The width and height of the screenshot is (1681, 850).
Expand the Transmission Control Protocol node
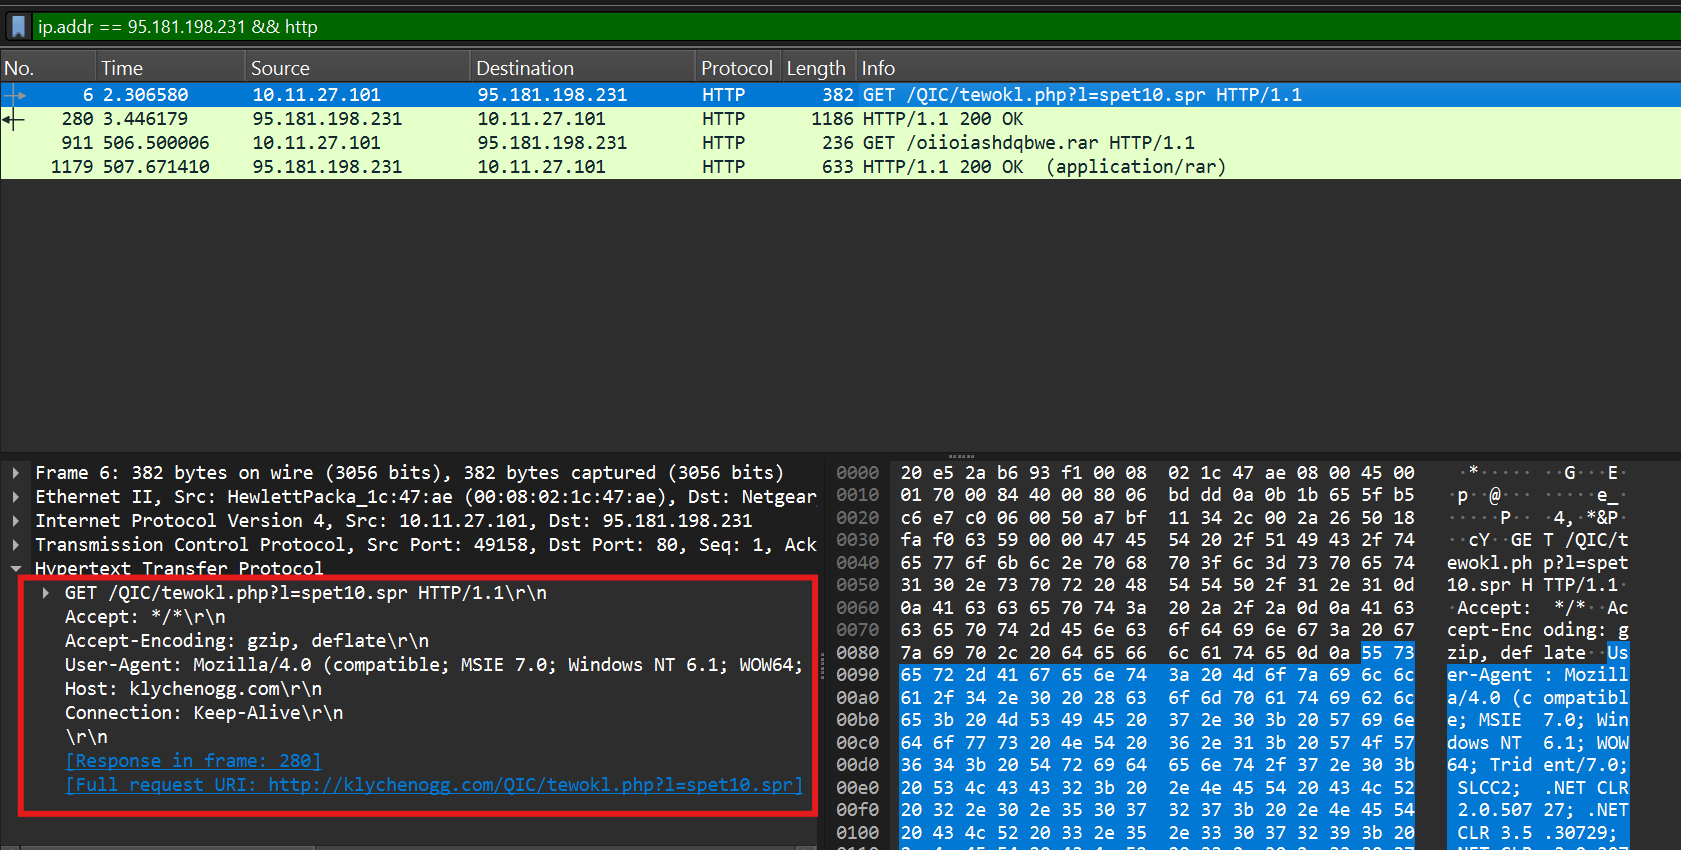click(16, 545)
